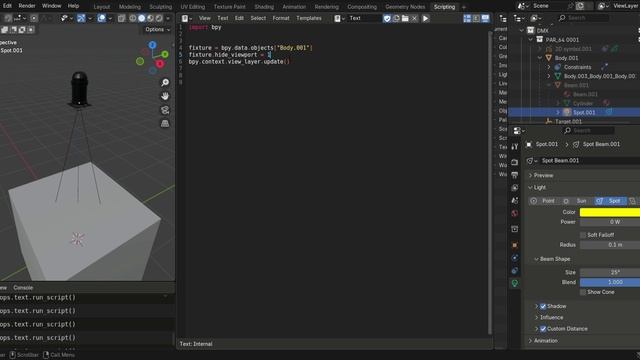Select solid viewport shading
The image size is (640, 360).
[142, 18]
